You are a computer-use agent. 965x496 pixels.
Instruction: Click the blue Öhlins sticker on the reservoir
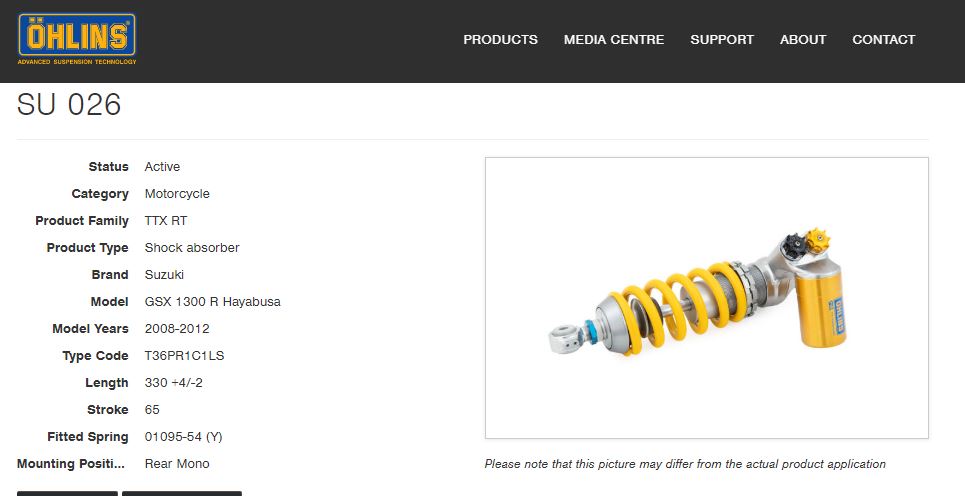(838, 321)
